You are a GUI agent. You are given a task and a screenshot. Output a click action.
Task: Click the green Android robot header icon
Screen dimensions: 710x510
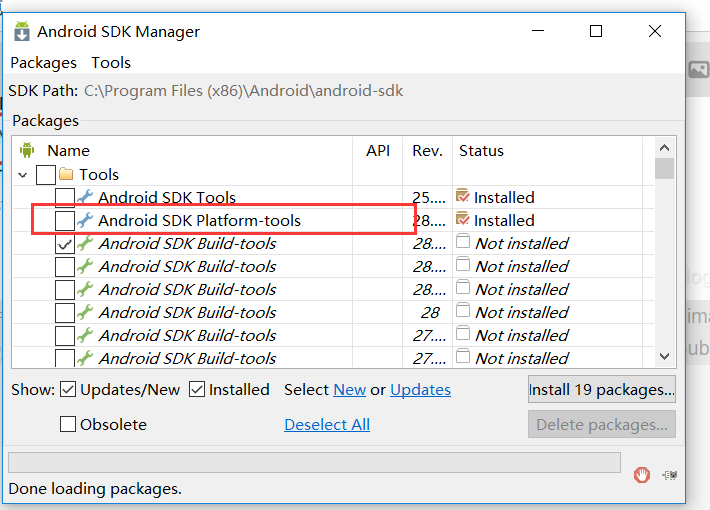(27, 150)
